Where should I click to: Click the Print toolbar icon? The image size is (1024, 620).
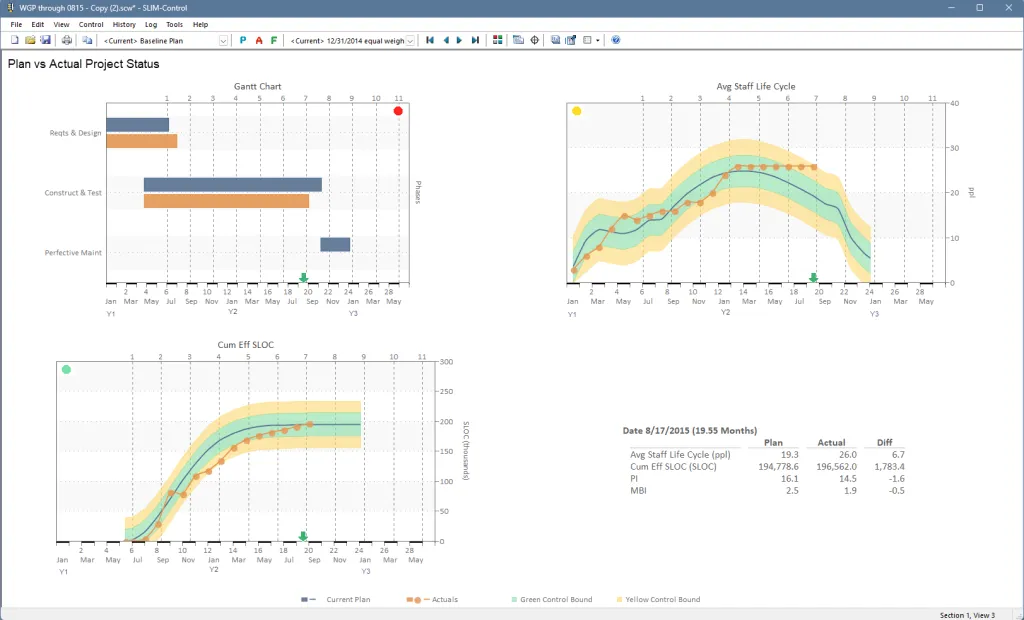click(x=67, y=40)
